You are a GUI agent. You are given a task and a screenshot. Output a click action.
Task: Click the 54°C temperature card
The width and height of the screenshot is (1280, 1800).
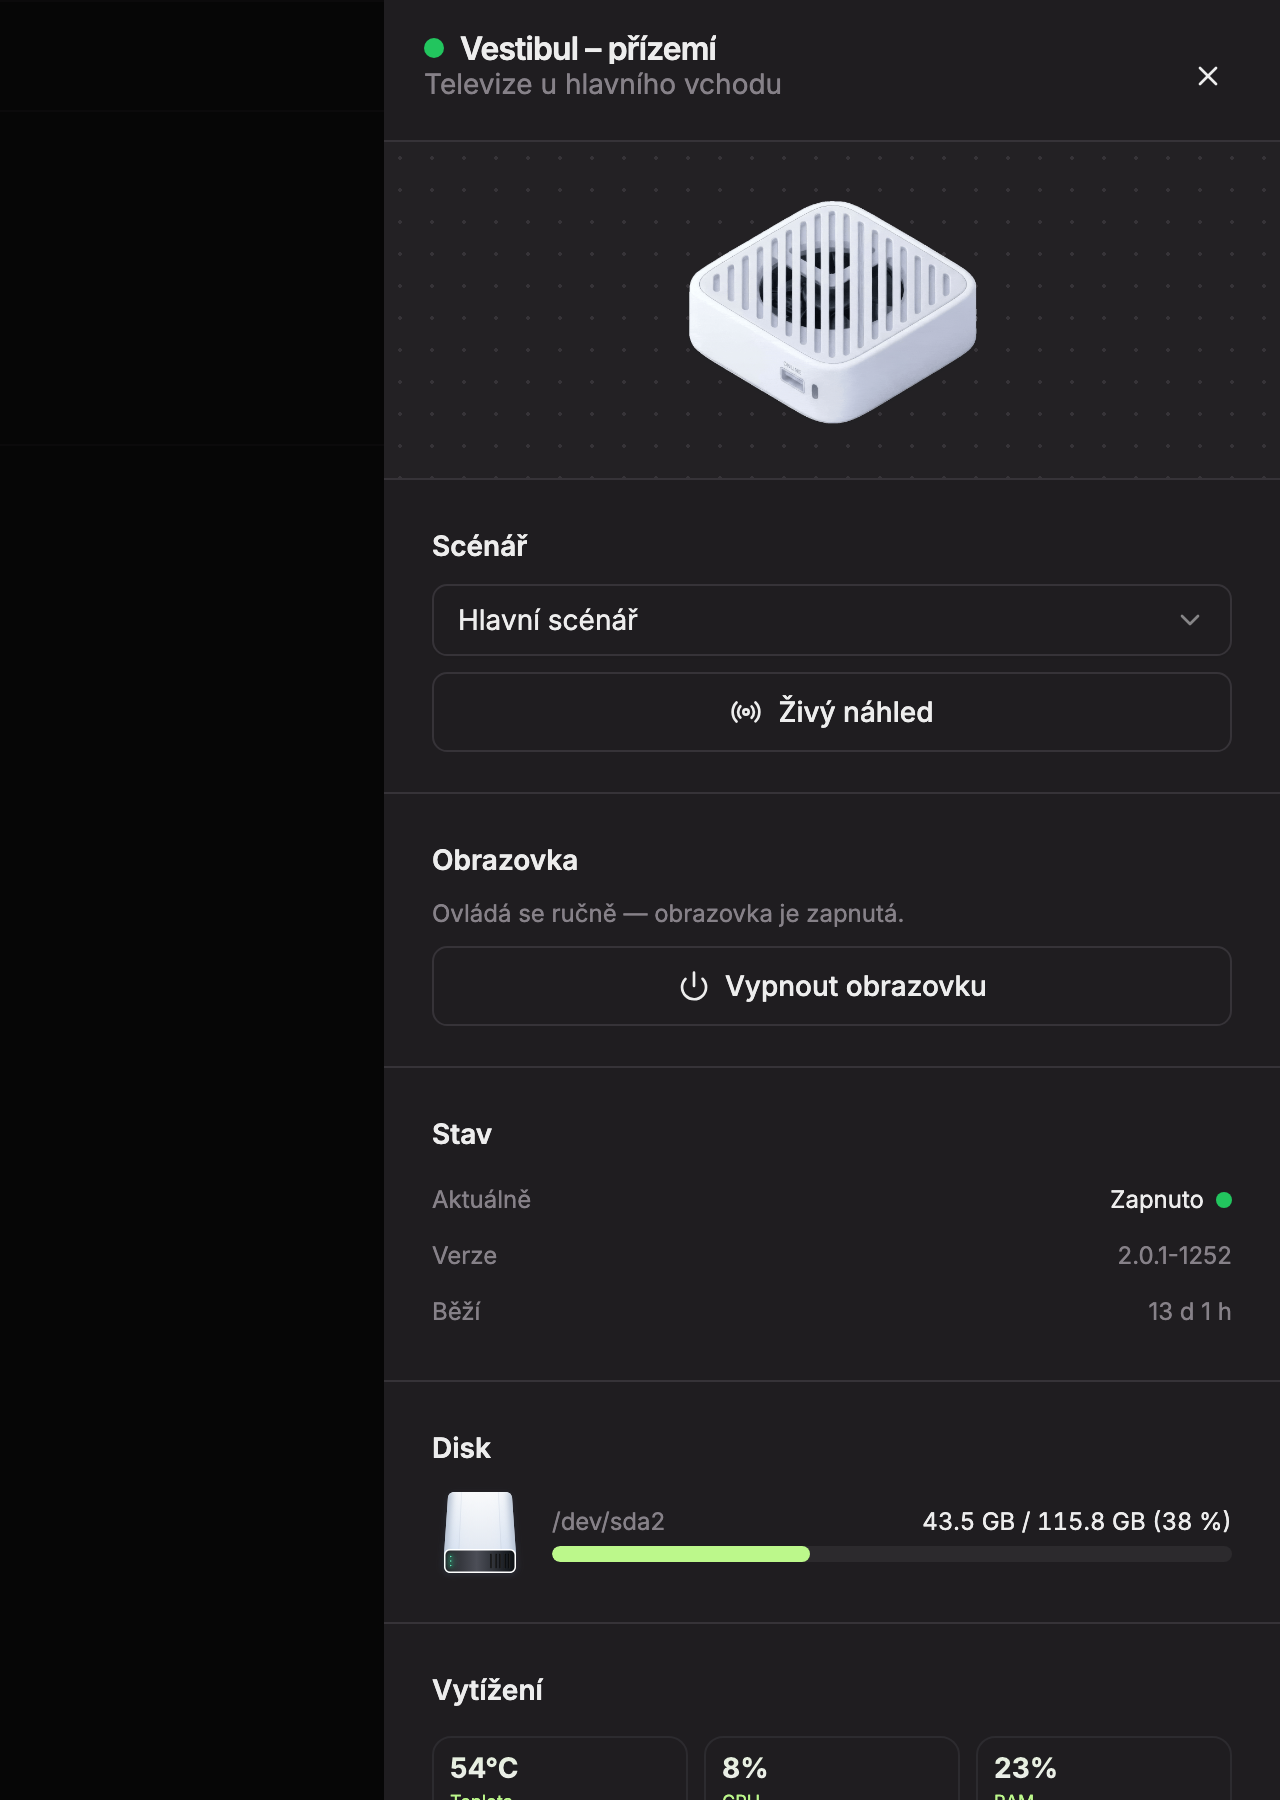[x=560, y=1768]
